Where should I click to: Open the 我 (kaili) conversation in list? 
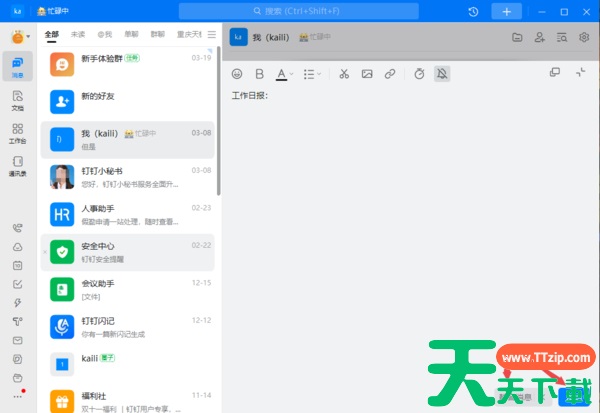127,140
